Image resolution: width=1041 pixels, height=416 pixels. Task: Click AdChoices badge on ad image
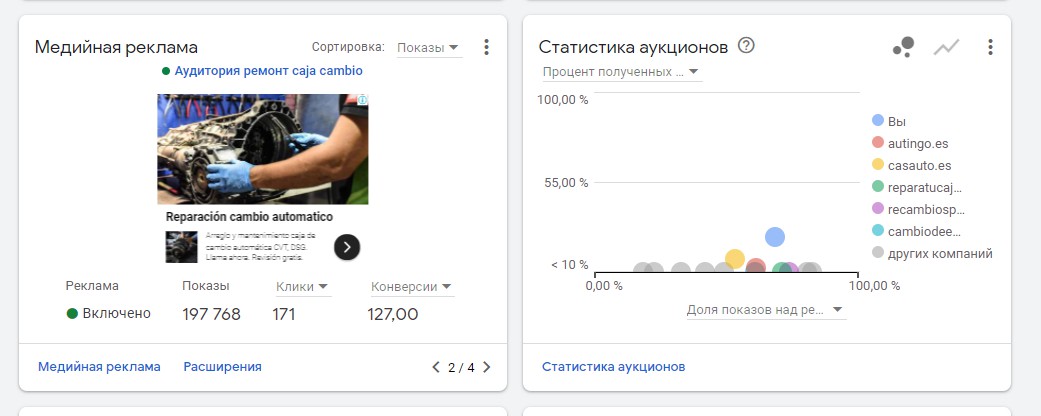point(362,100)
